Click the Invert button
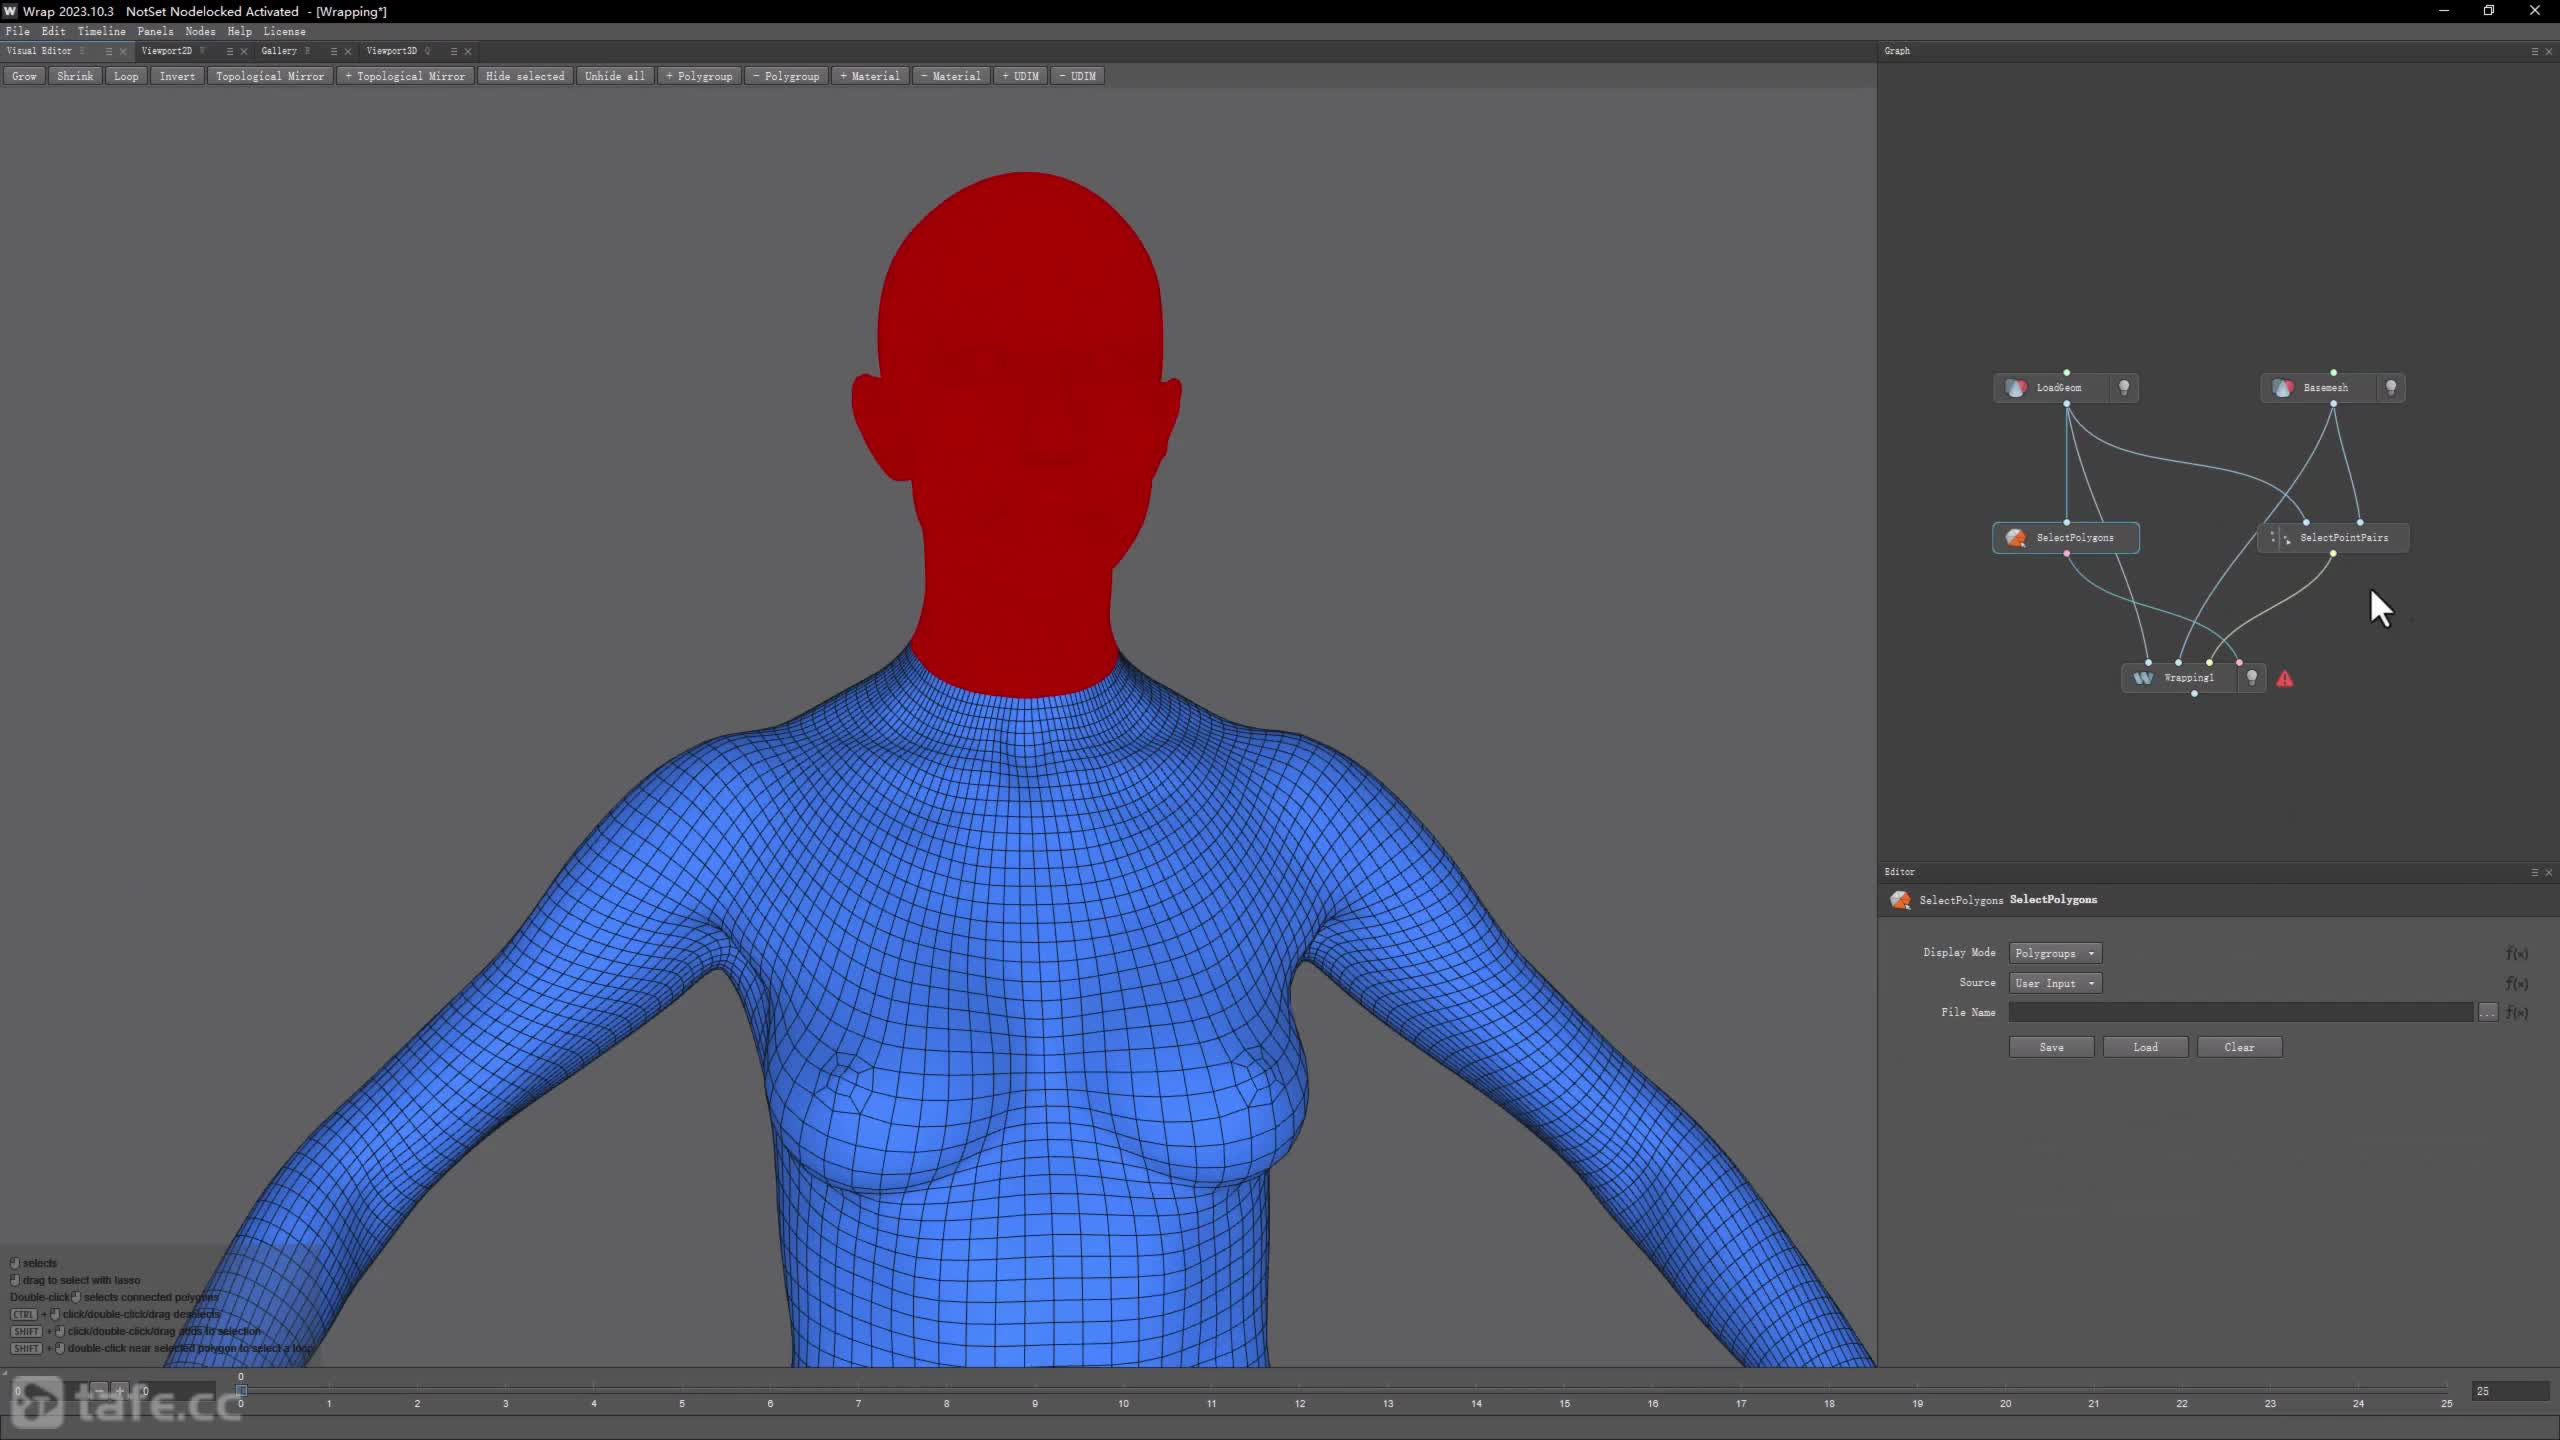 click(177, 76)
